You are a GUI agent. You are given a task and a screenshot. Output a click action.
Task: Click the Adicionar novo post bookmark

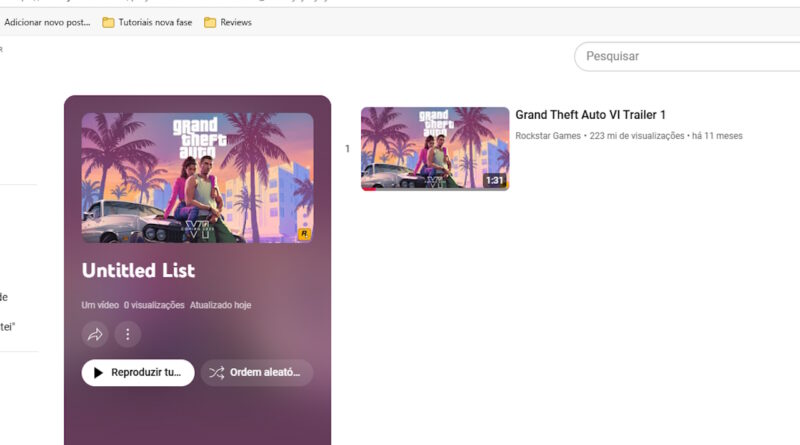47,22
